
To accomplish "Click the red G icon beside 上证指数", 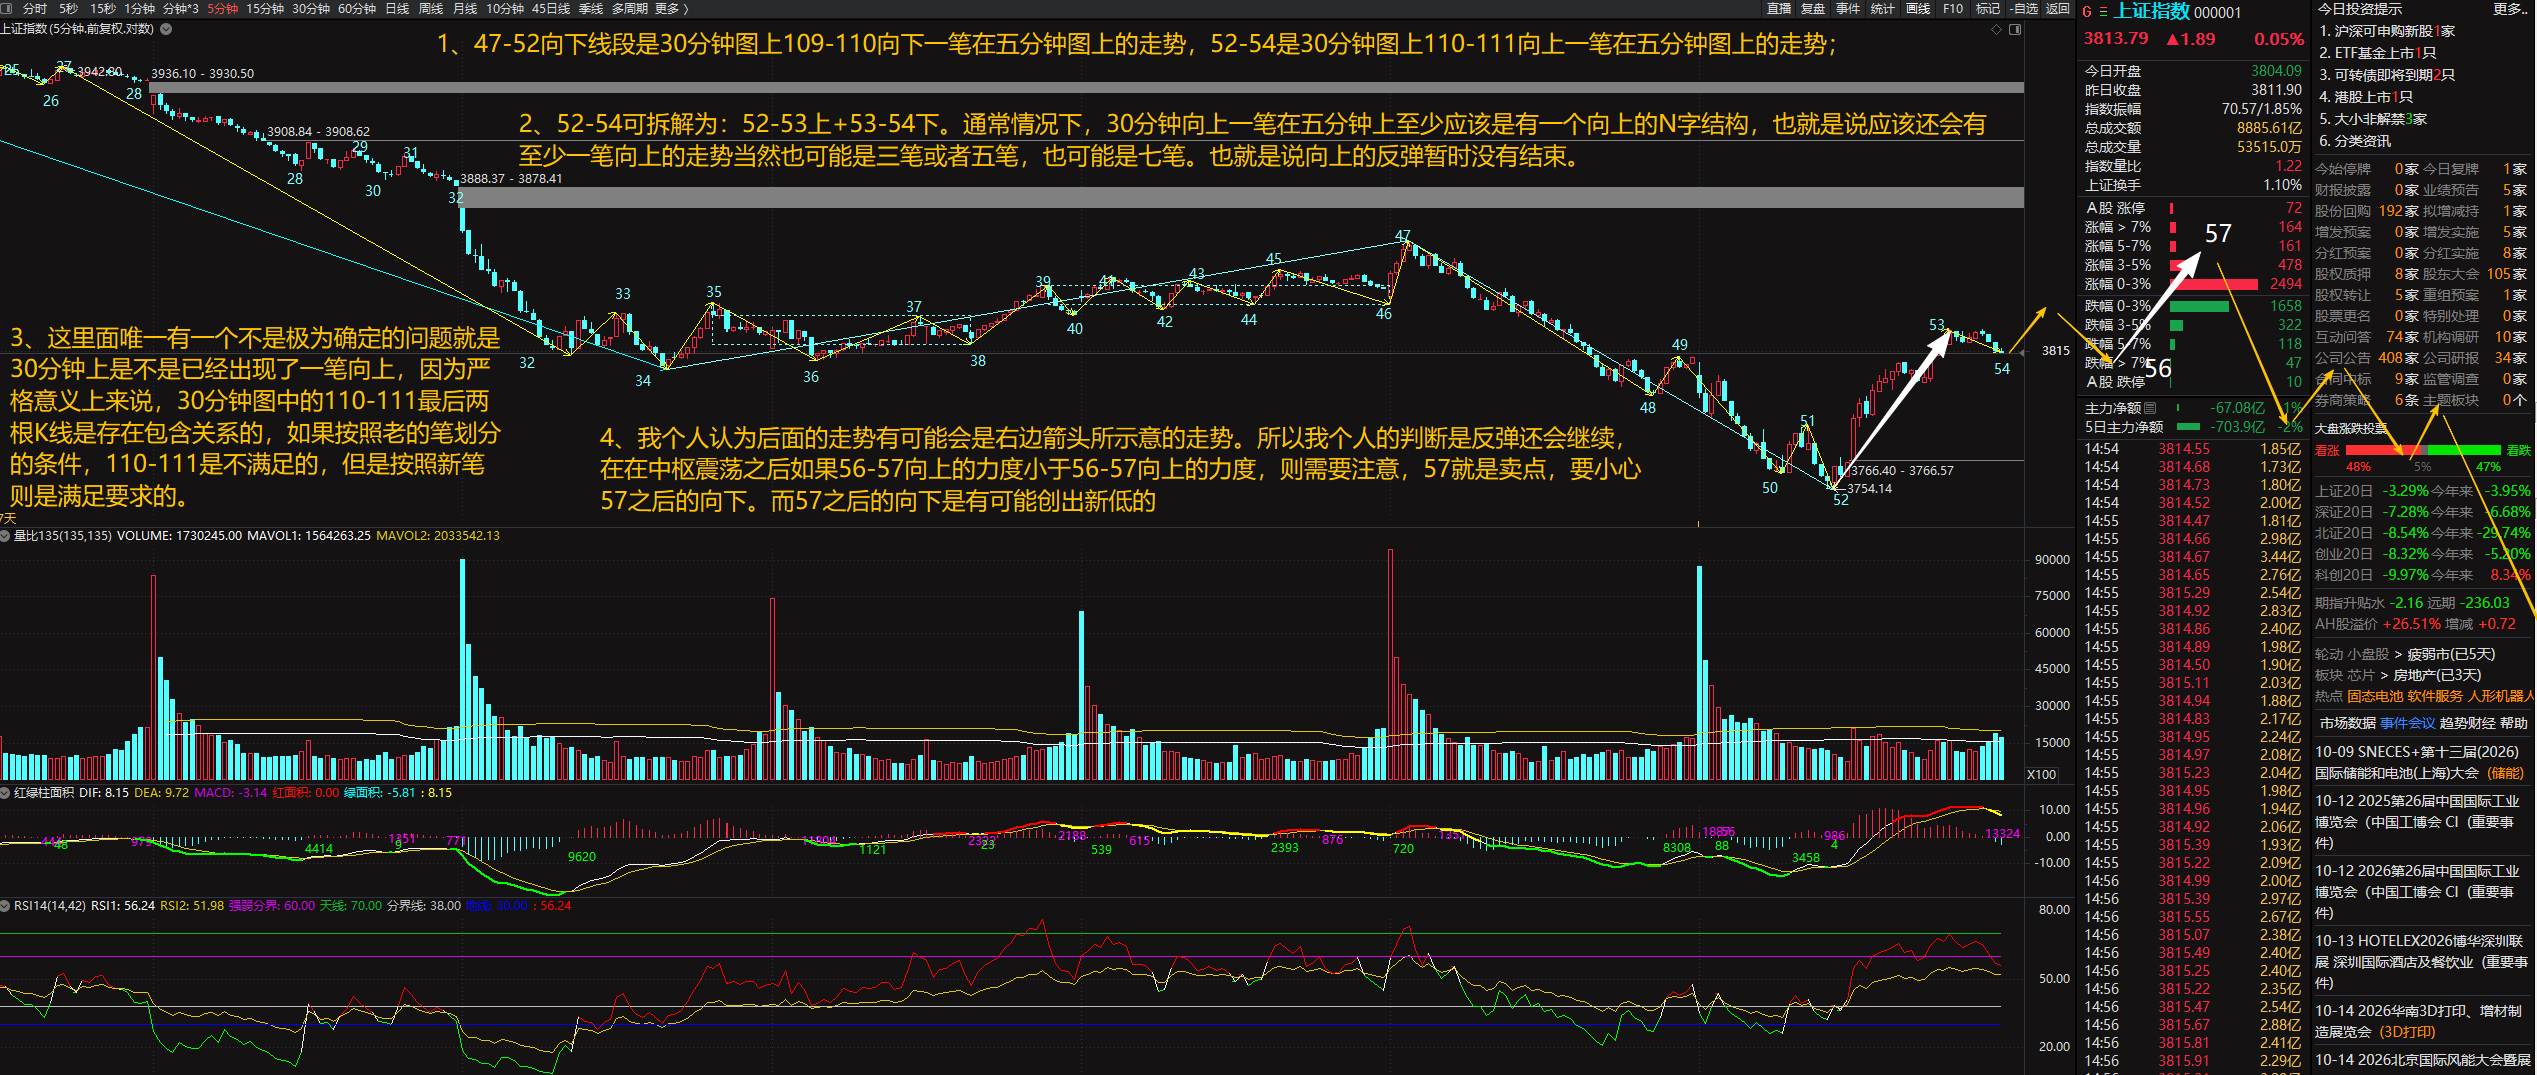I will tap(2087, 12).
